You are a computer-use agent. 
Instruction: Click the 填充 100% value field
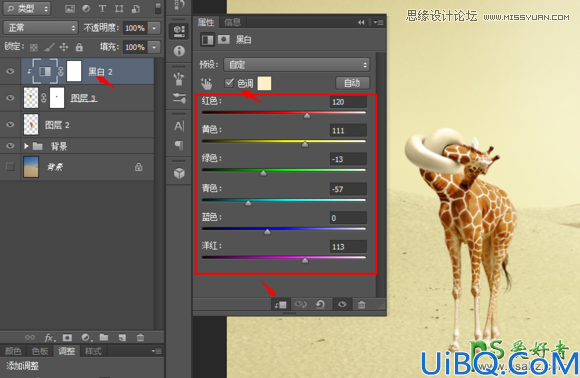tap(135, 47)
